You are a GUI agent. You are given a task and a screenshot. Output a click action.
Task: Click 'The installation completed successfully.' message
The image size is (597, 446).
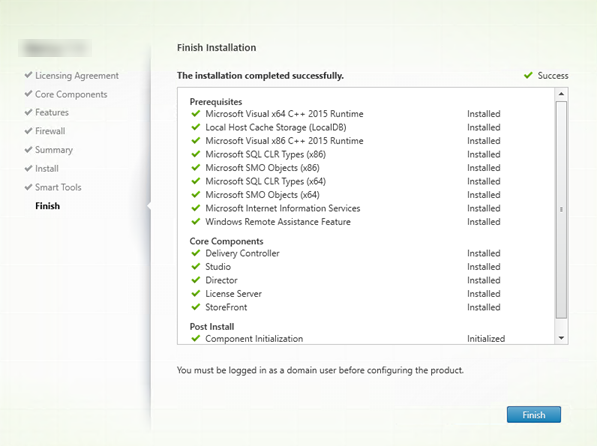[x=260, y=75]
